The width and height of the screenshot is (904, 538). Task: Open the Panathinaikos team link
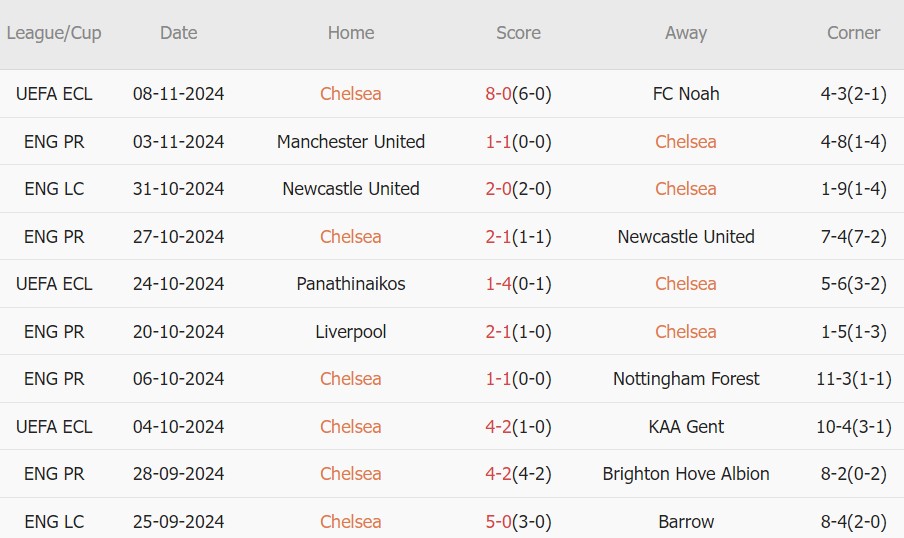tap(351, 284)
